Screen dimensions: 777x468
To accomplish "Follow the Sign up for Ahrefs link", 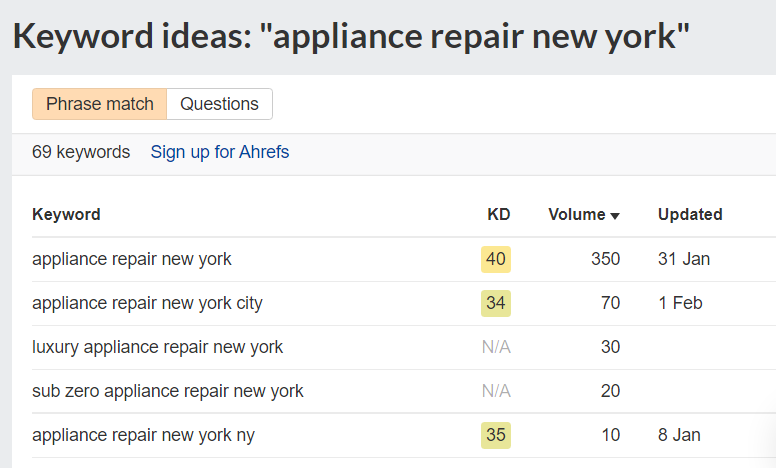I will (220, 152).
